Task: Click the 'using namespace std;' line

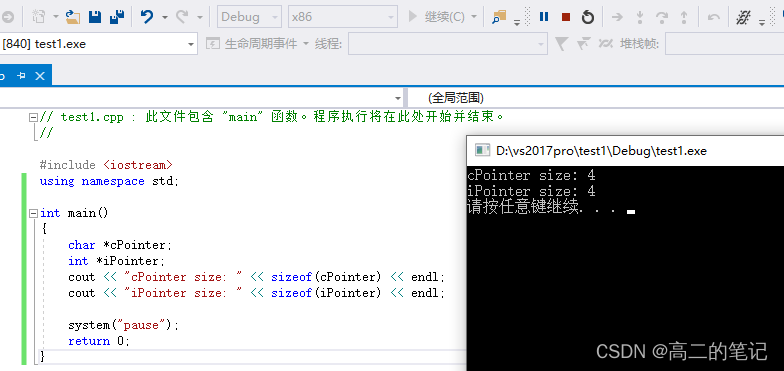Action: pos(109,181)
